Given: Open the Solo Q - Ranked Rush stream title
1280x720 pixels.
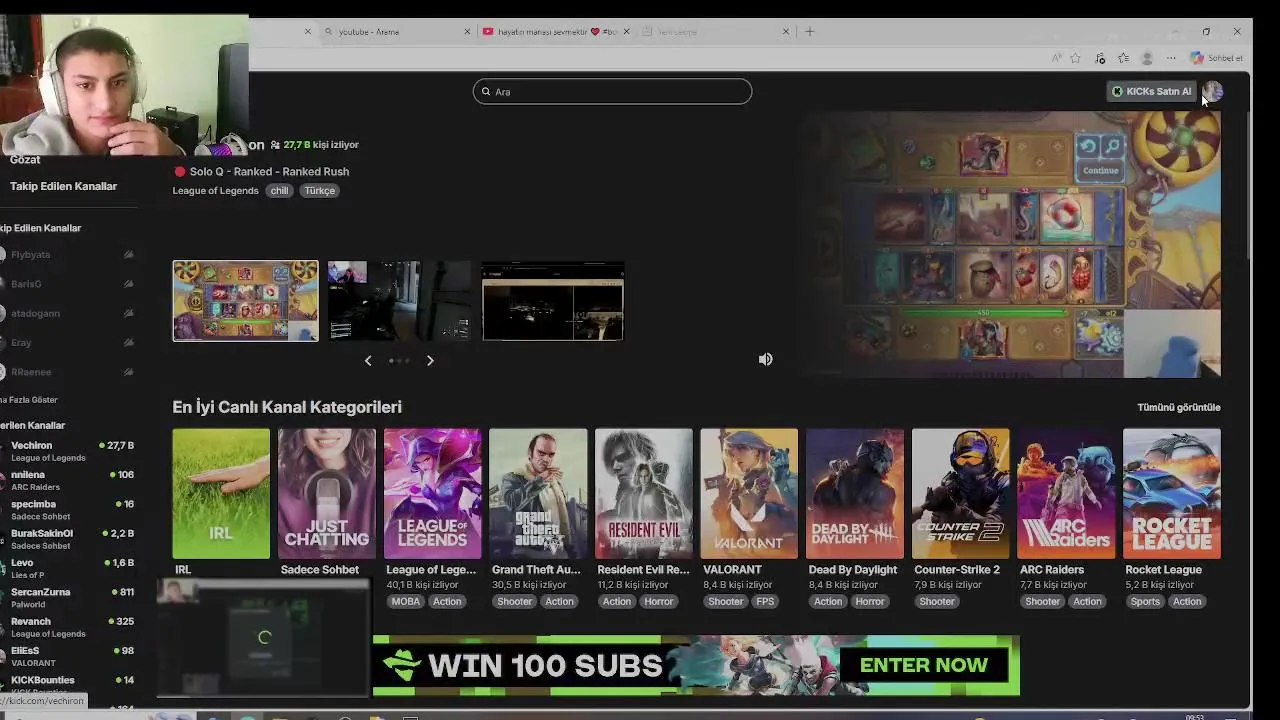Looking at the screenshot, I should click(x=269, y=172).
